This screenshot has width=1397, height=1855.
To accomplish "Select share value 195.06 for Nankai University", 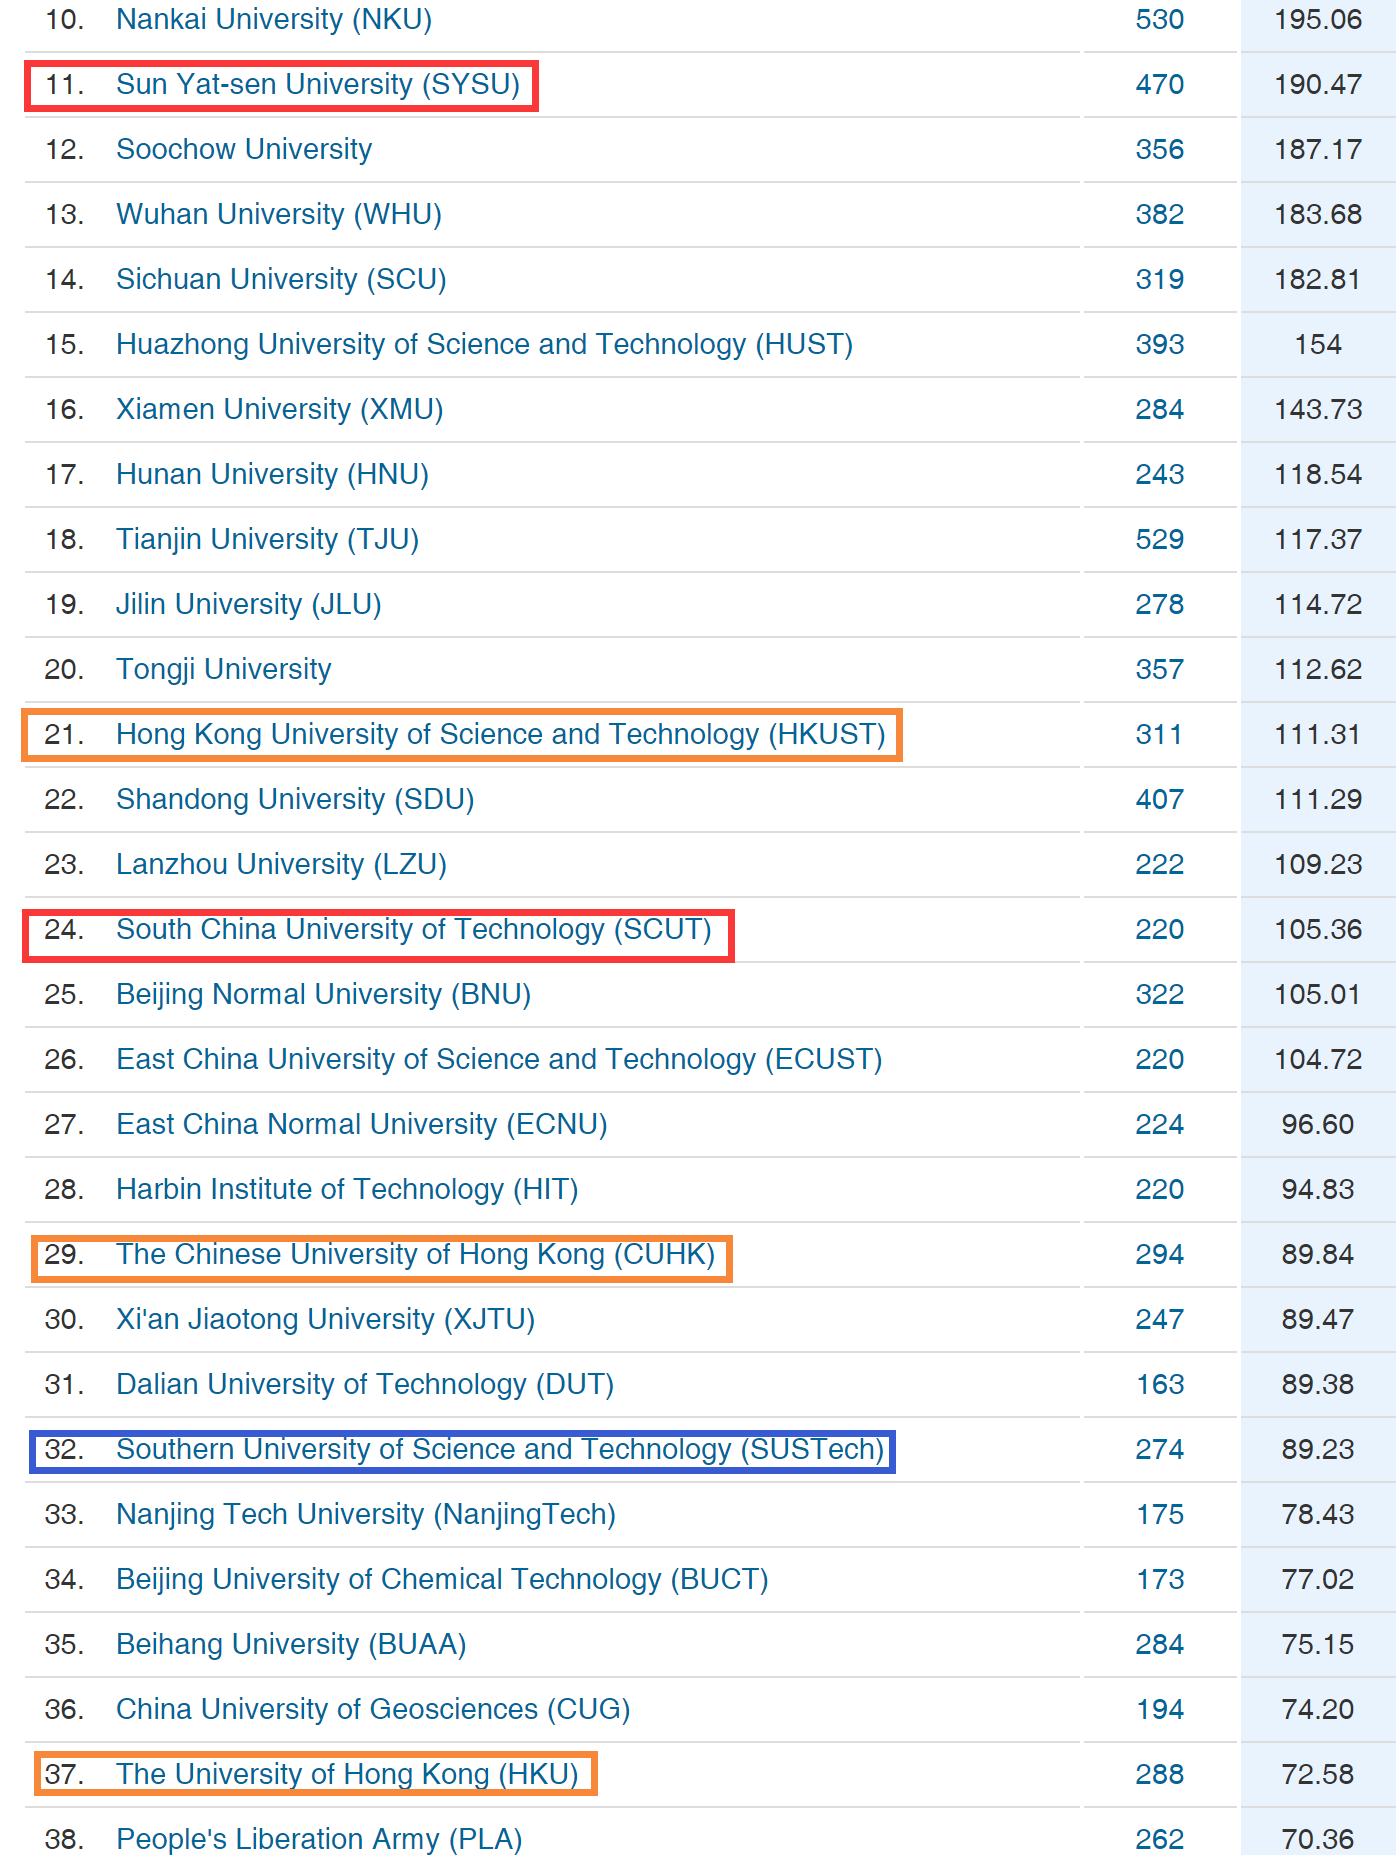I will (x=1318, y=20).
